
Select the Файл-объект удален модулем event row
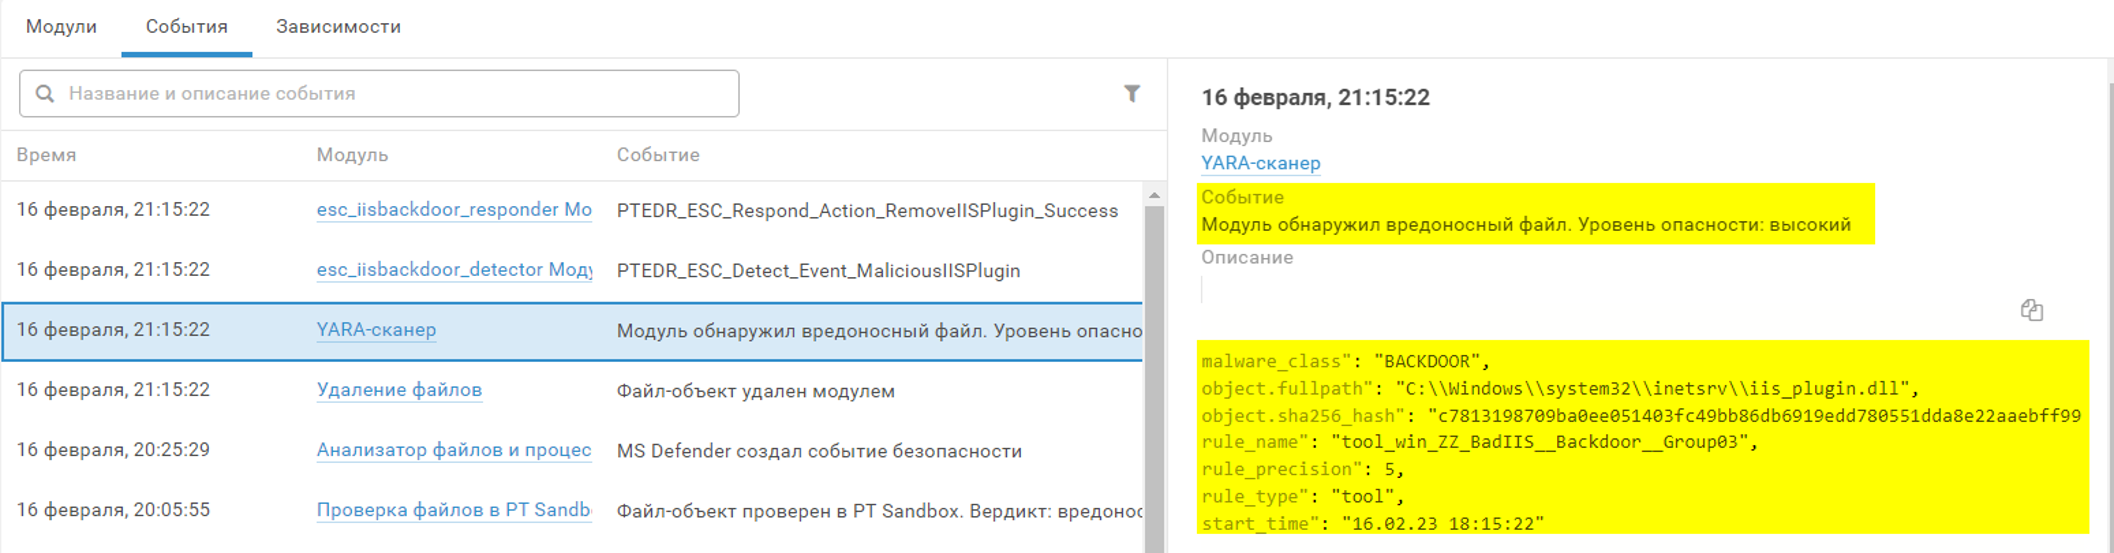tap(755, 391)
